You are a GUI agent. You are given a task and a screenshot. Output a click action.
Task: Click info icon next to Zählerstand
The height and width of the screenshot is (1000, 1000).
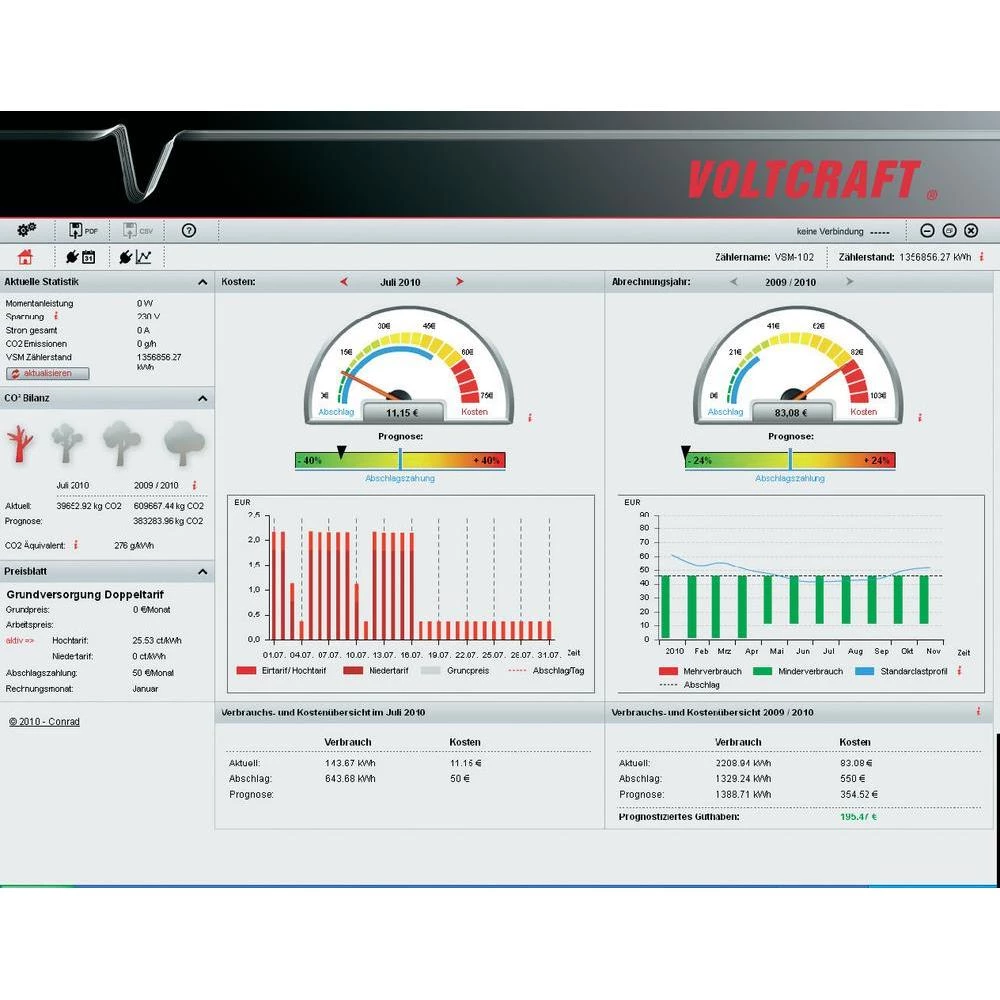[981, 257]
